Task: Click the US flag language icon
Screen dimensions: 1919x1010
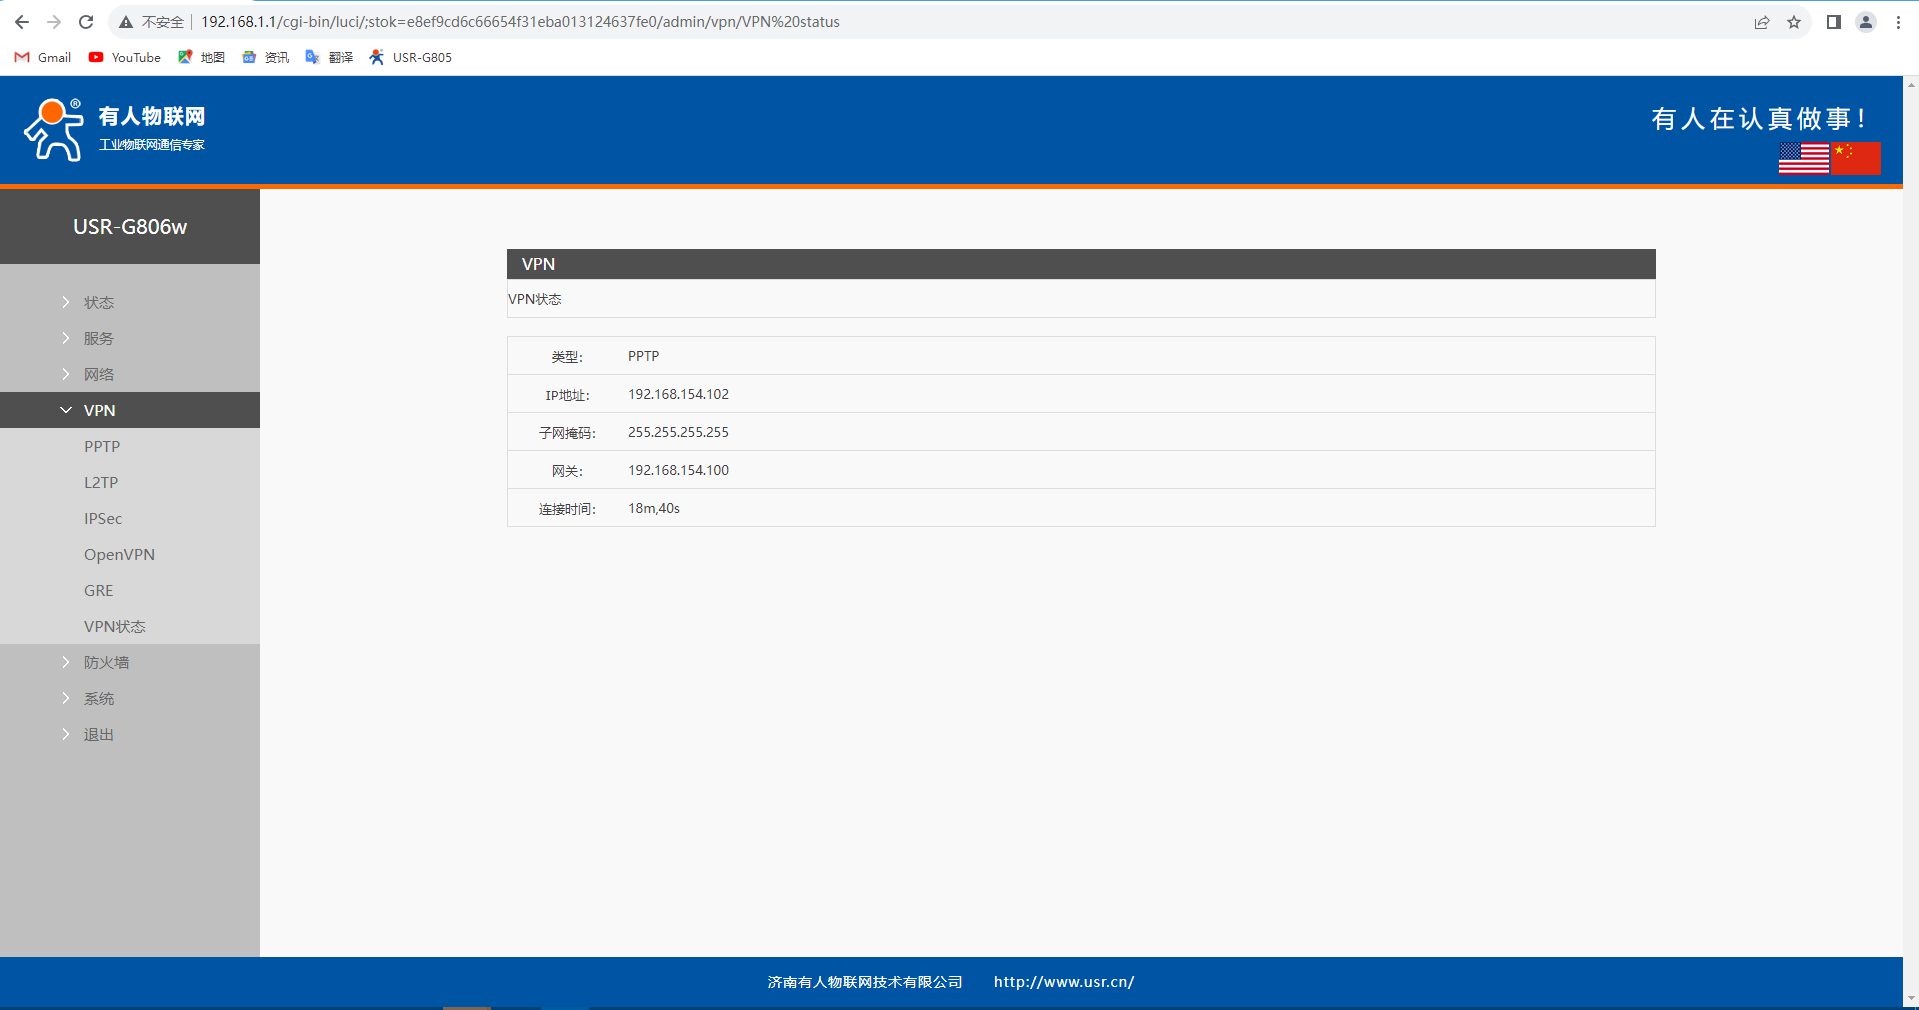Action: click(x=1803, y=158)
